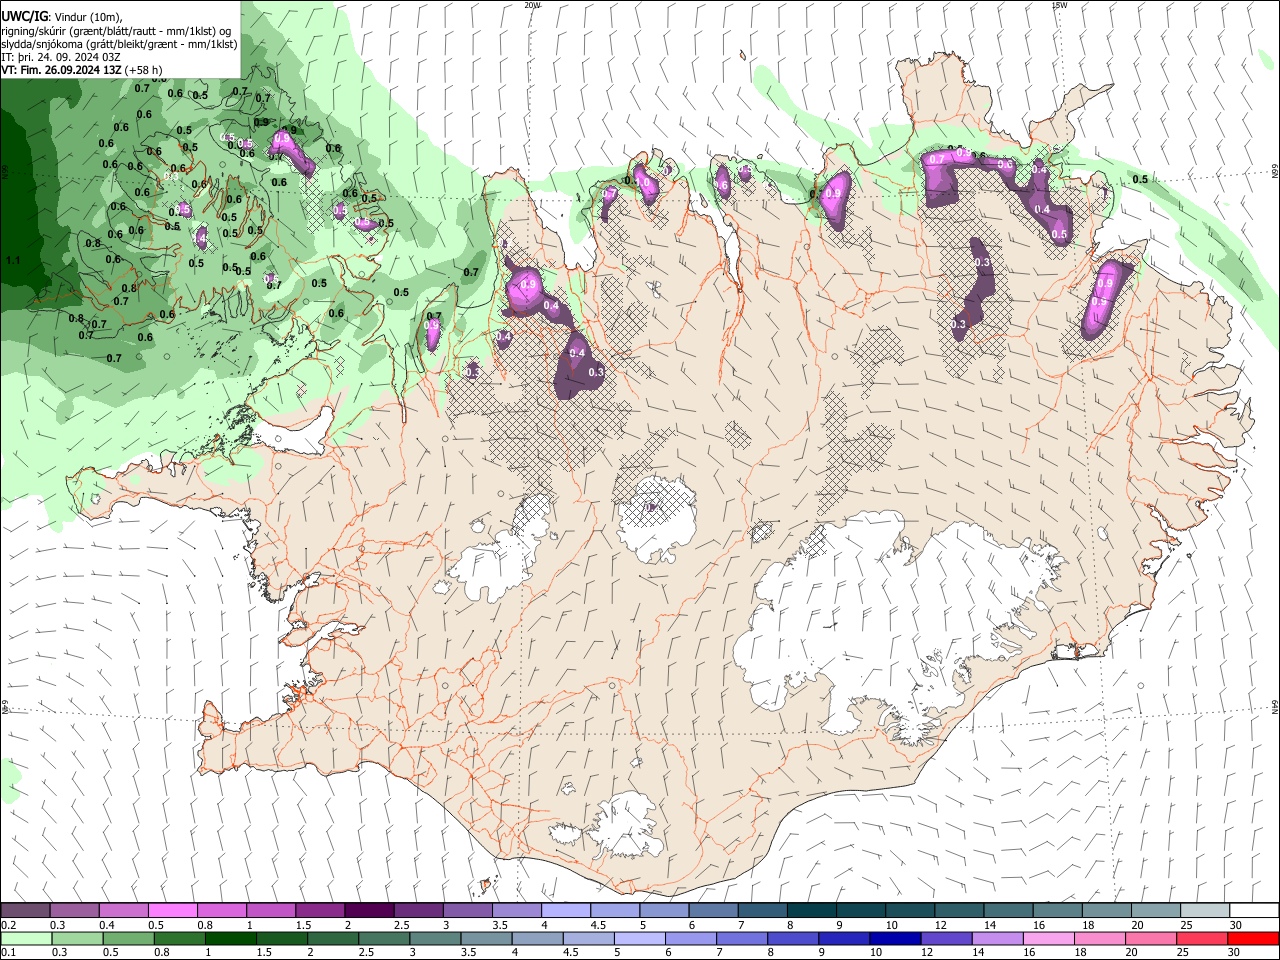Screen dimensions: 1280x960
Task: Click the '15W' longitude label at the top
Action: 1059,5
